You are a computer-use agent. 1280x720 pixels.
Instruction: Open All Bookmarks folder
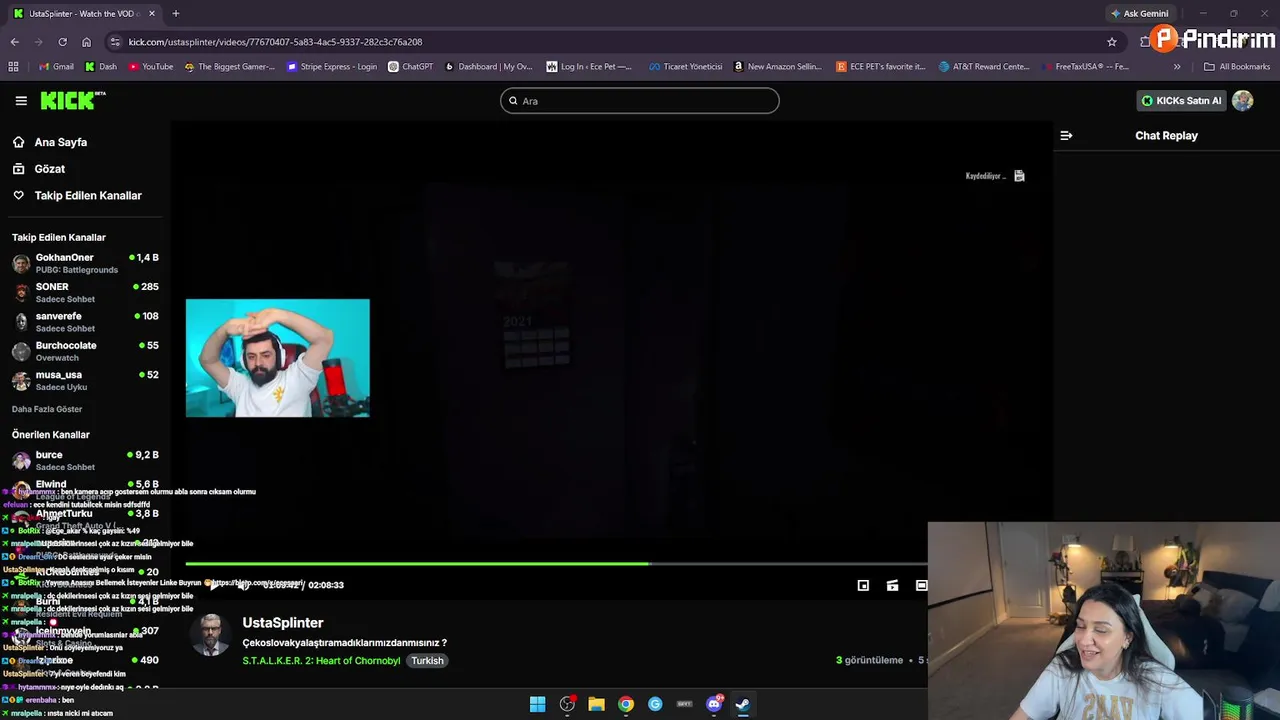[x=1237, y=67]
